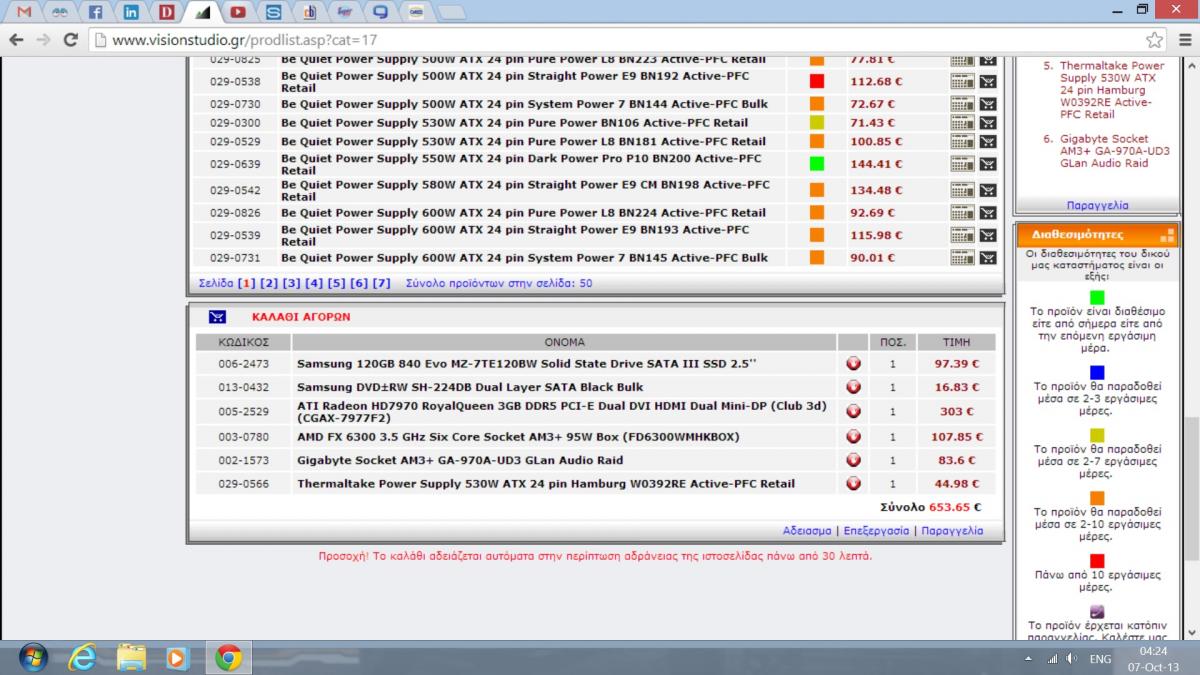
Task: Open calculator icon for BN145 90.01 € row
Action: [962, 257]
